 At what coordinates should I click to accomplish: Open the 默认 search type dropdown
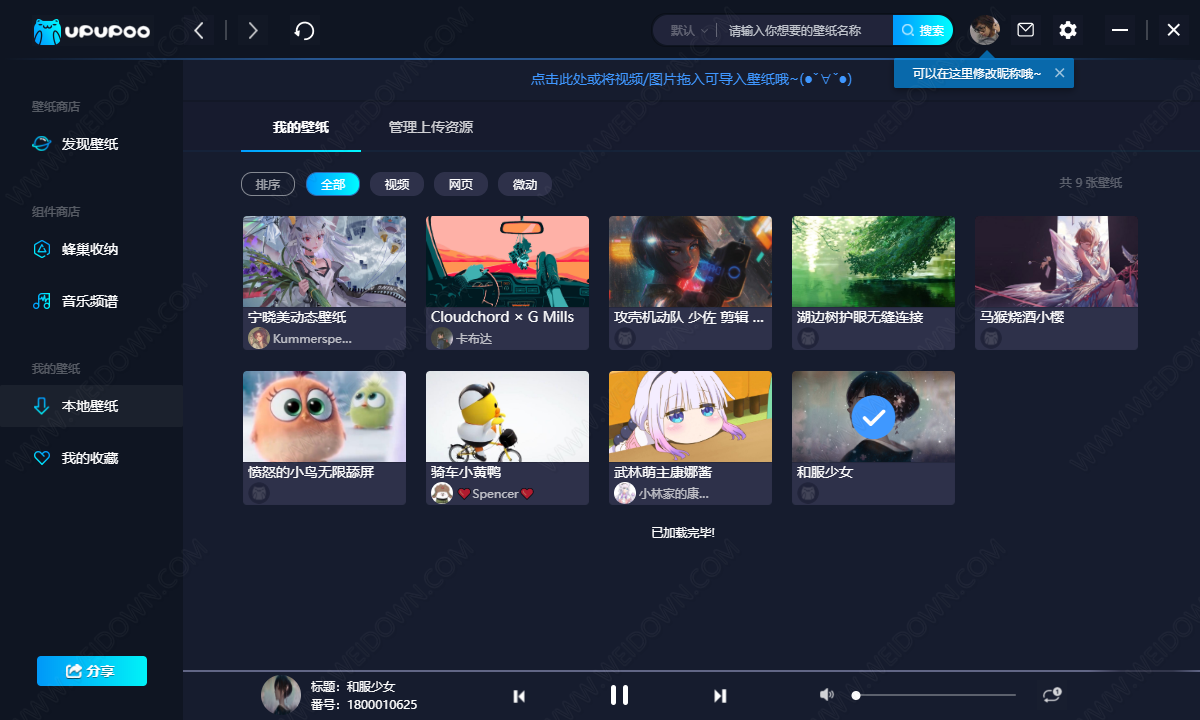690,31
